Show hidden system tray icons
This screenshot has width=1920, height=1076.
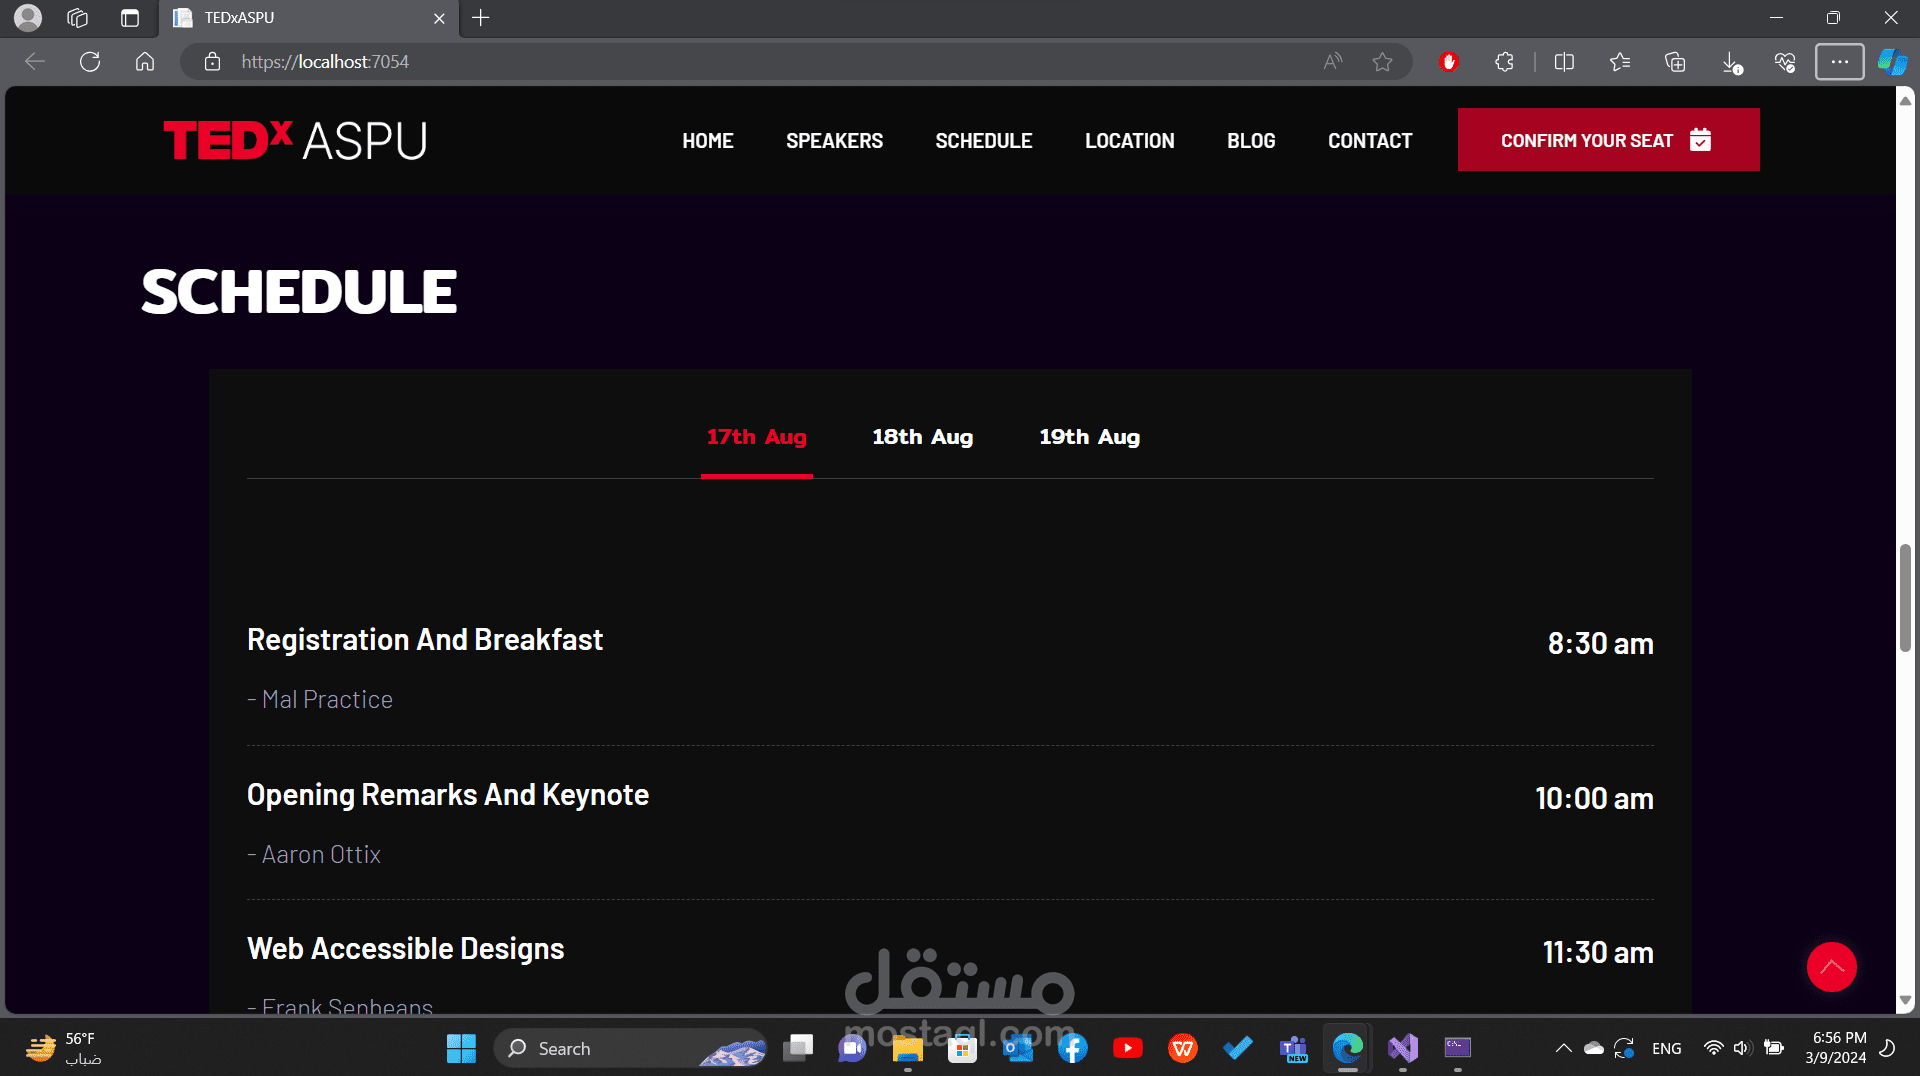(1563, 1048)
